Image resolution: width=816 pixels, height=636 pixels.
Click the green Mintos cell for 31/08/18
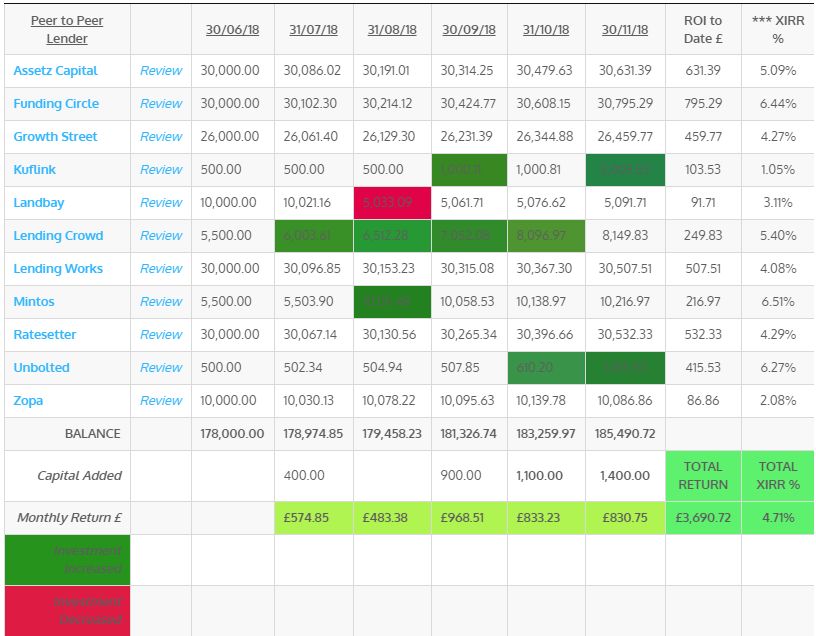click(x=392, y=301)
